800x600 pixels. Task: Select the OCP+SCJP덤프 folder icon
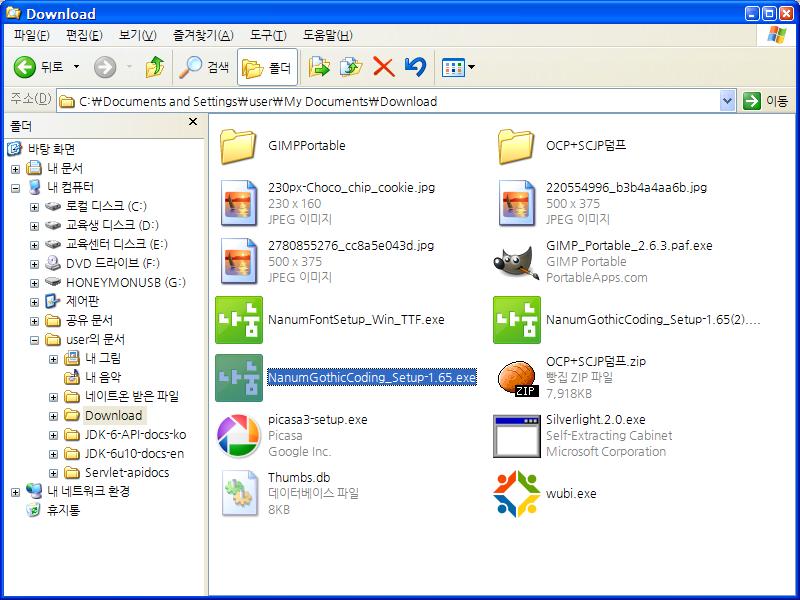pyautogui.click(x=516, y=146)
